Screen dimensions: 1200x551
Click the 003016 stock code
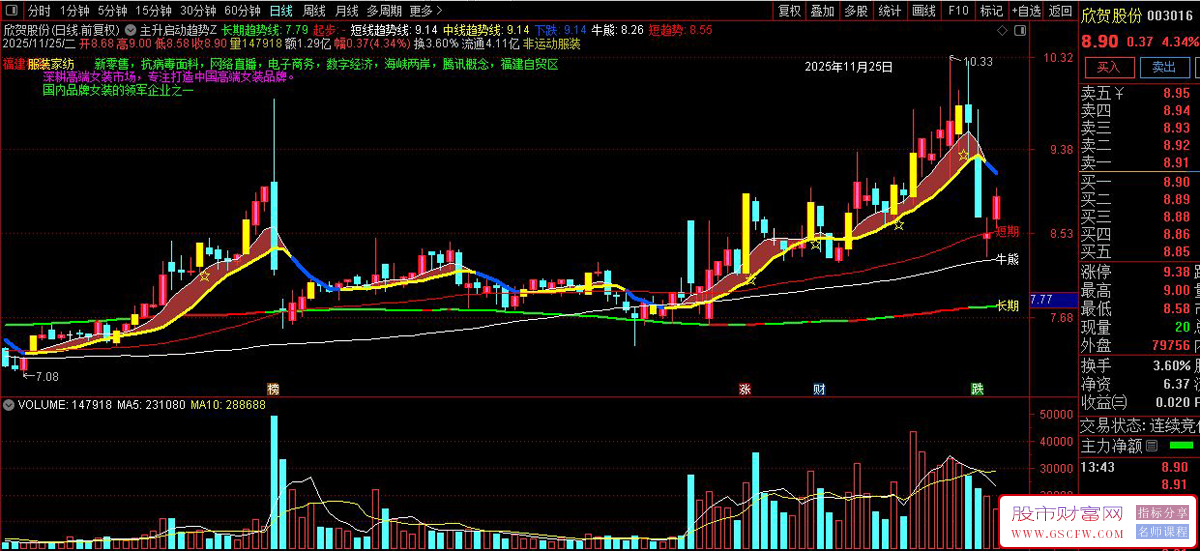[1172, 15]
